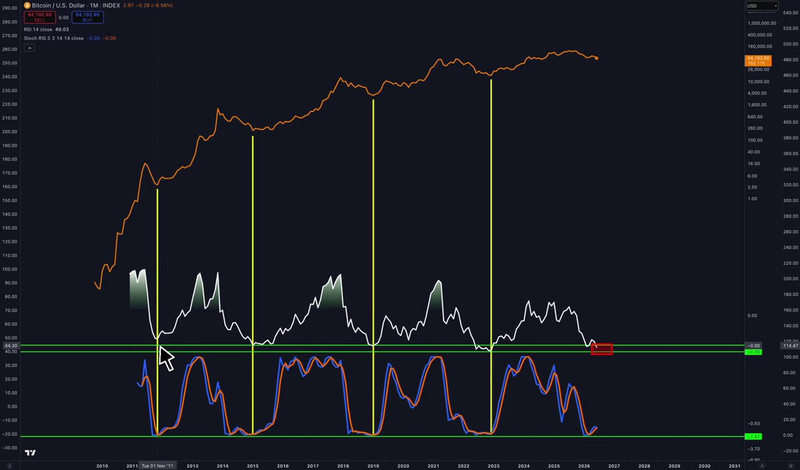Click the 2031 label on the time axis
The image size is (800, 470).
tap(734, 466)
